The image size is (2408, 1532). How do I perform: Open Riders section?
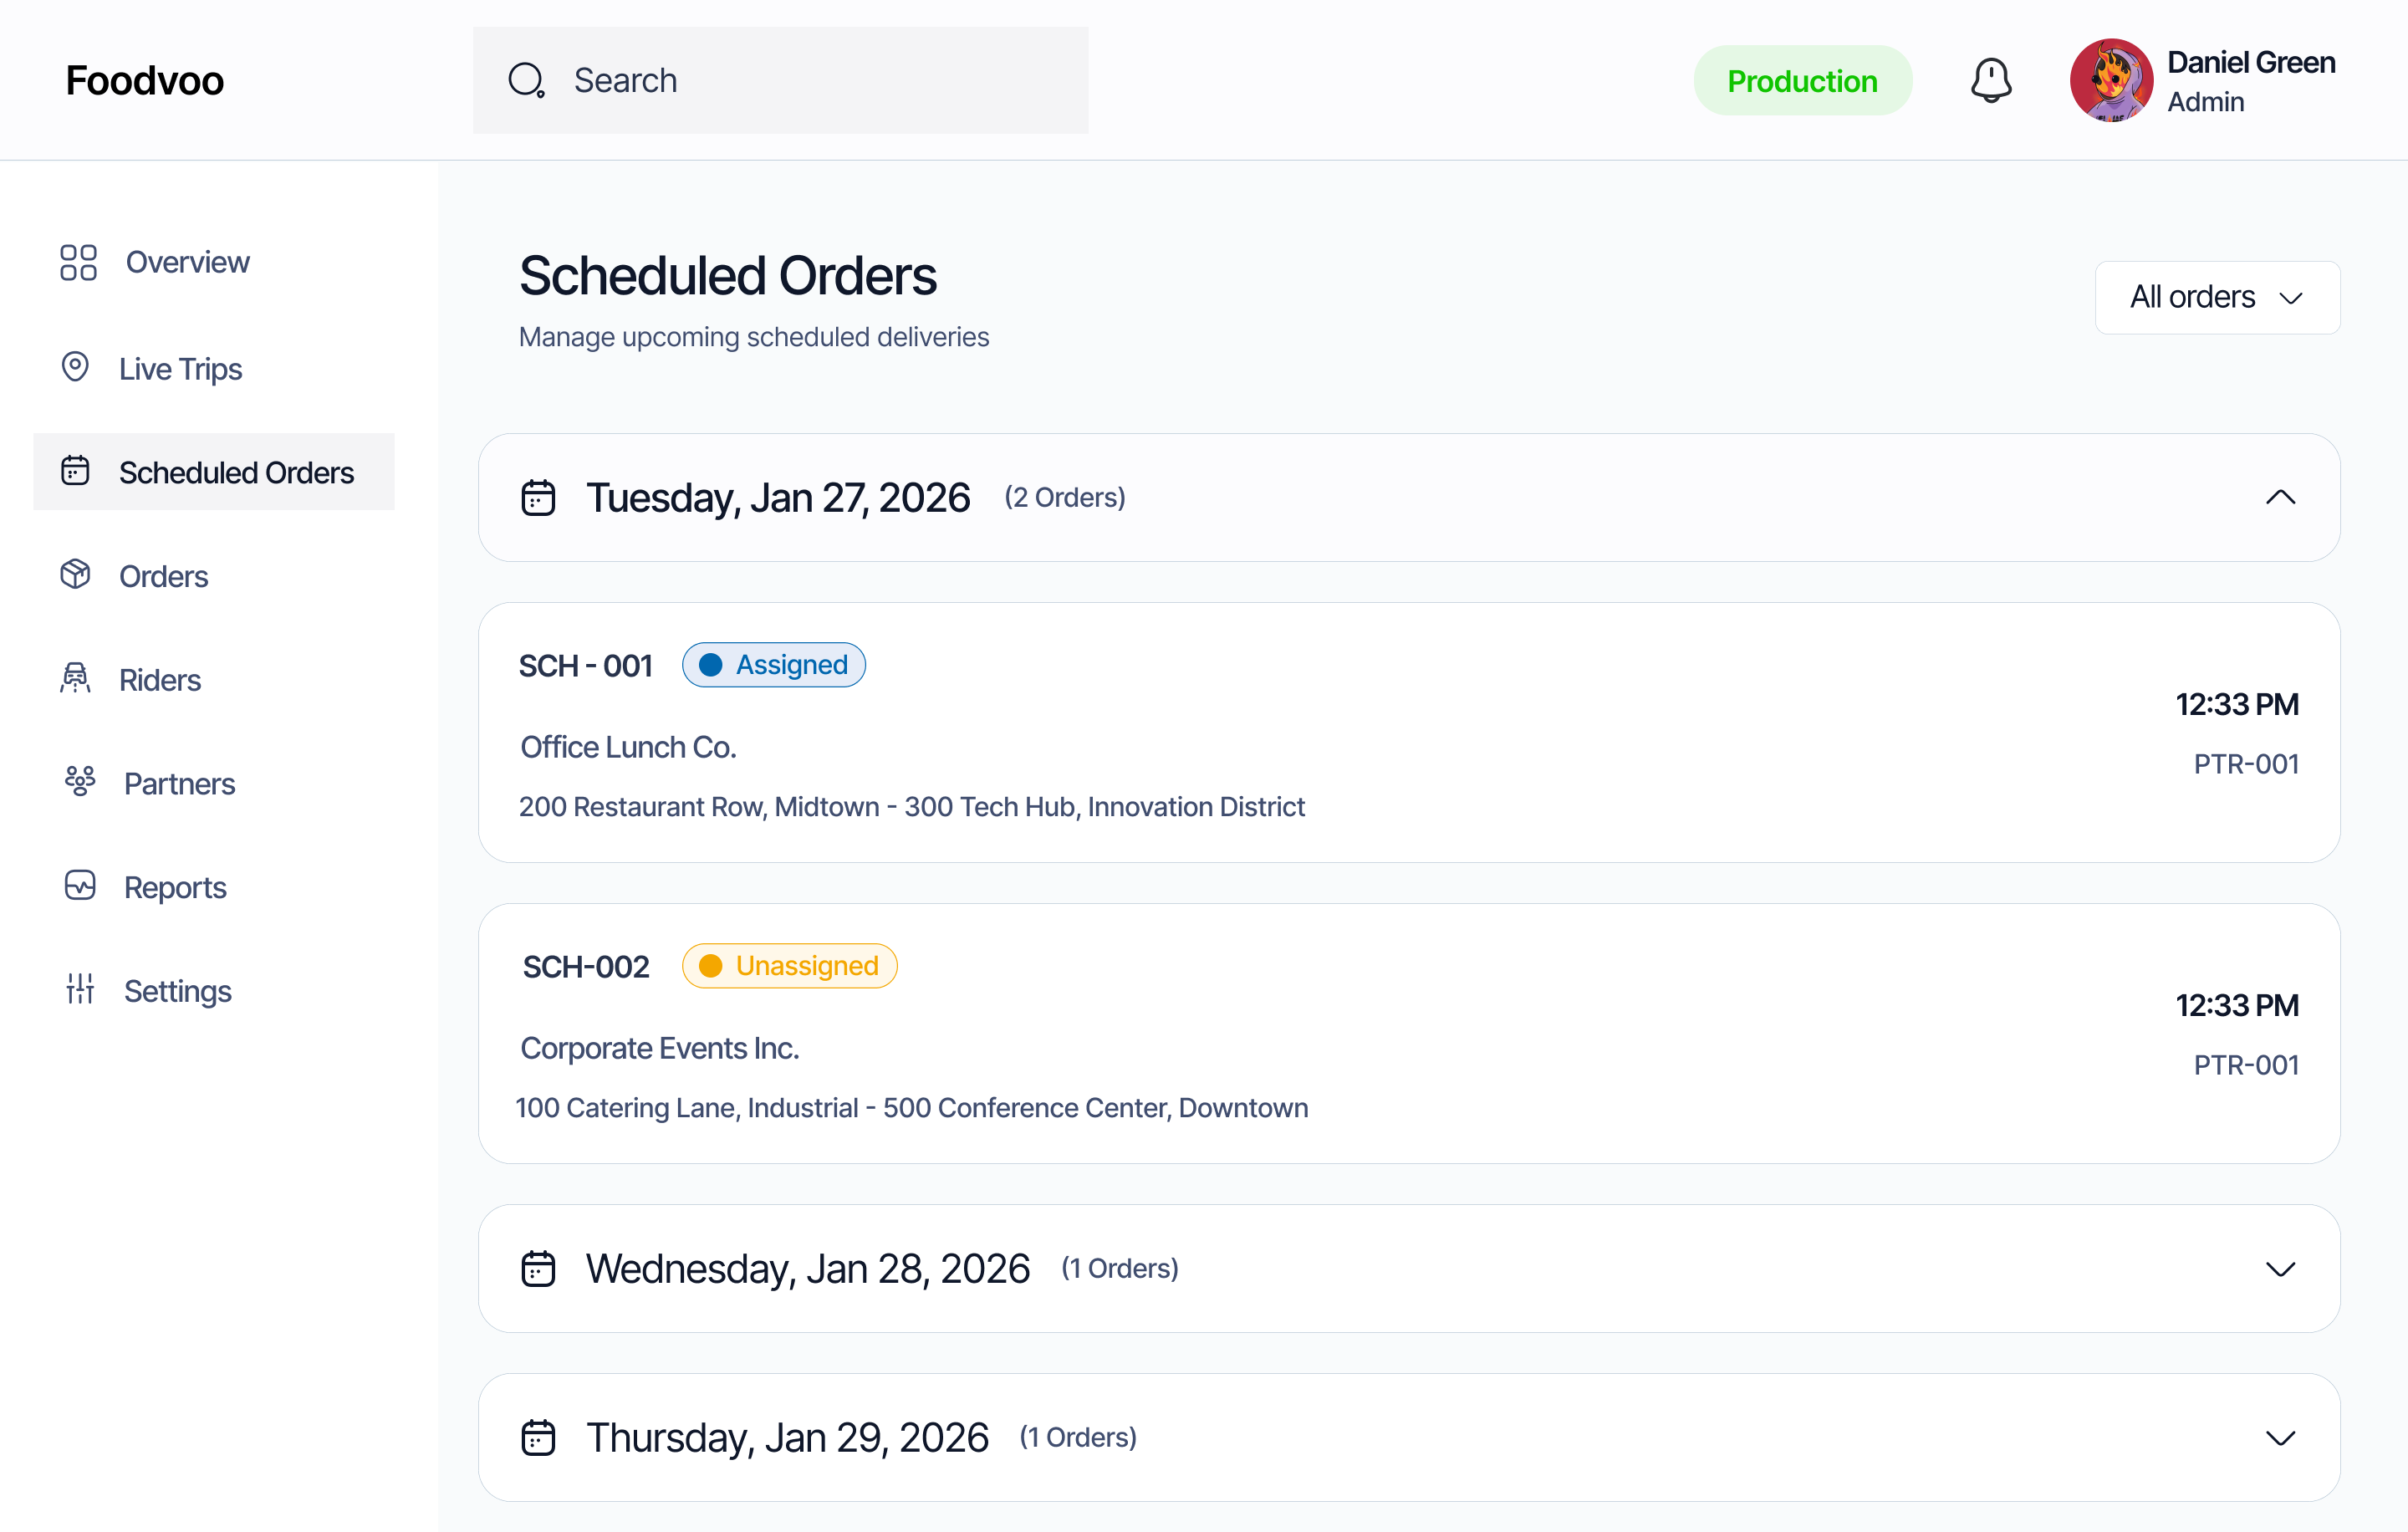(x=160, y=680)
